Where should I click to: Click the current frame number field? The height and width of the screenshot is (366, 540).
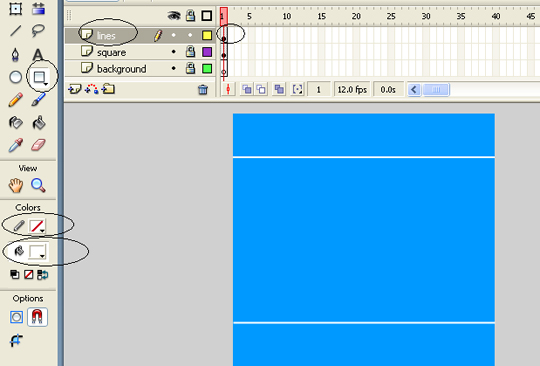pyautogui.click(x=319, y=90)
